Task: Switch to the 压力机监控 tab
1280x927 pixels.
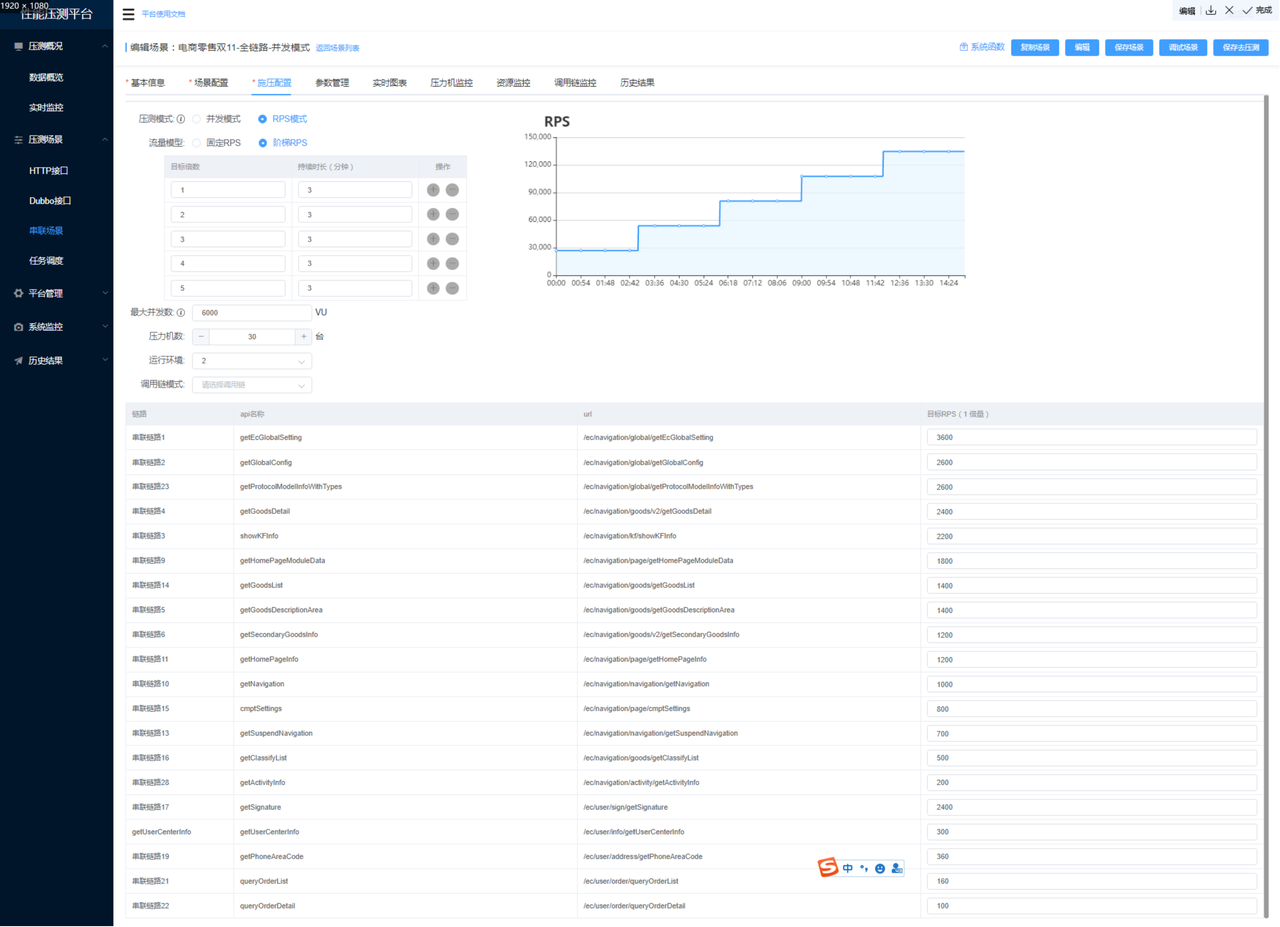Action: tap(452, 83)
